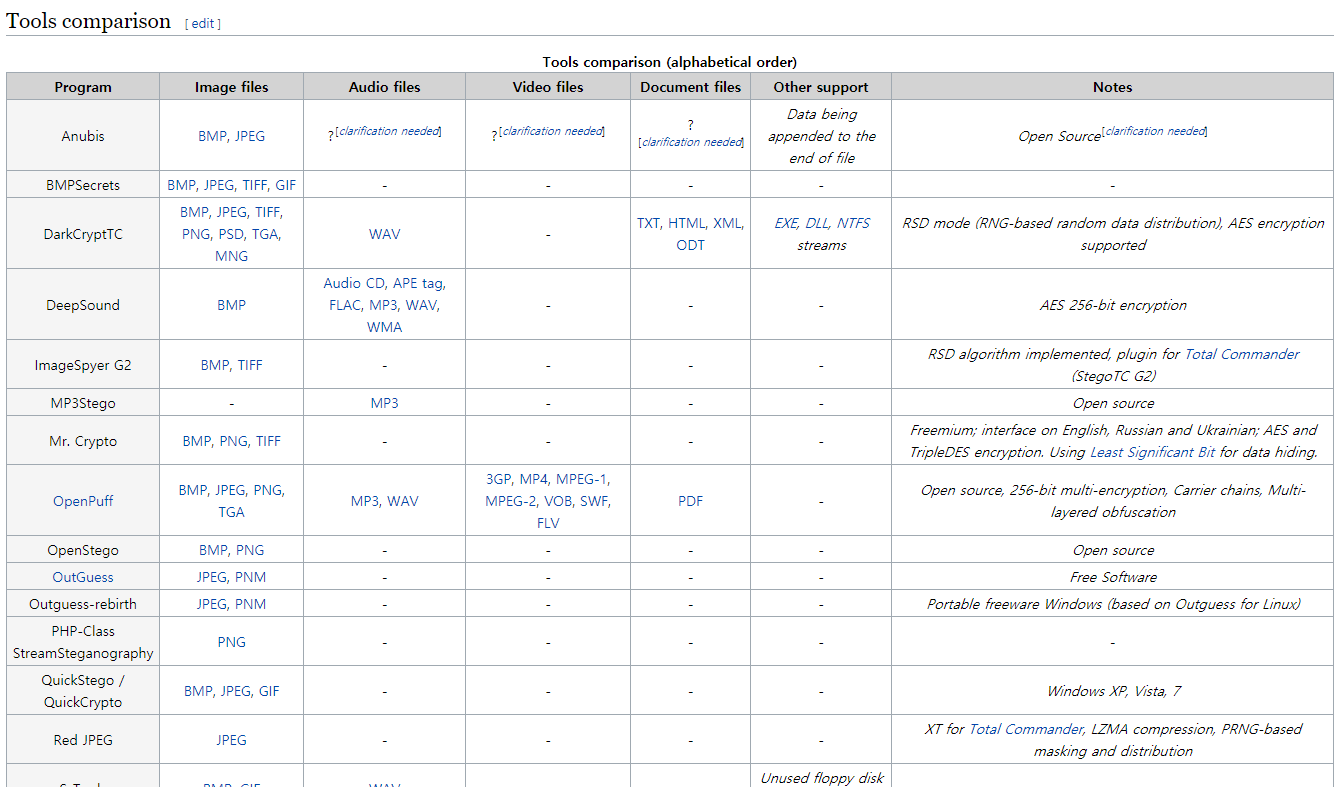This screenshot has height=787, width=1341.
Task: Click WAV link in the OpenPuff row
Action: point(403,501)
